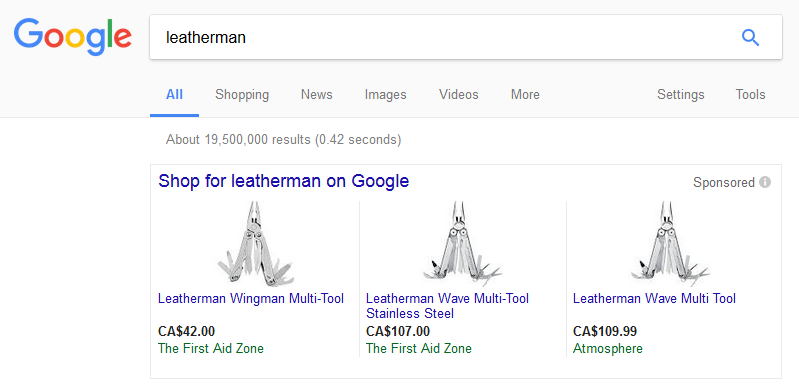Image resolution: width=799 pixels, height=391 pixels.
Task: Open the search Tools options
Action: tap(750, 95)
